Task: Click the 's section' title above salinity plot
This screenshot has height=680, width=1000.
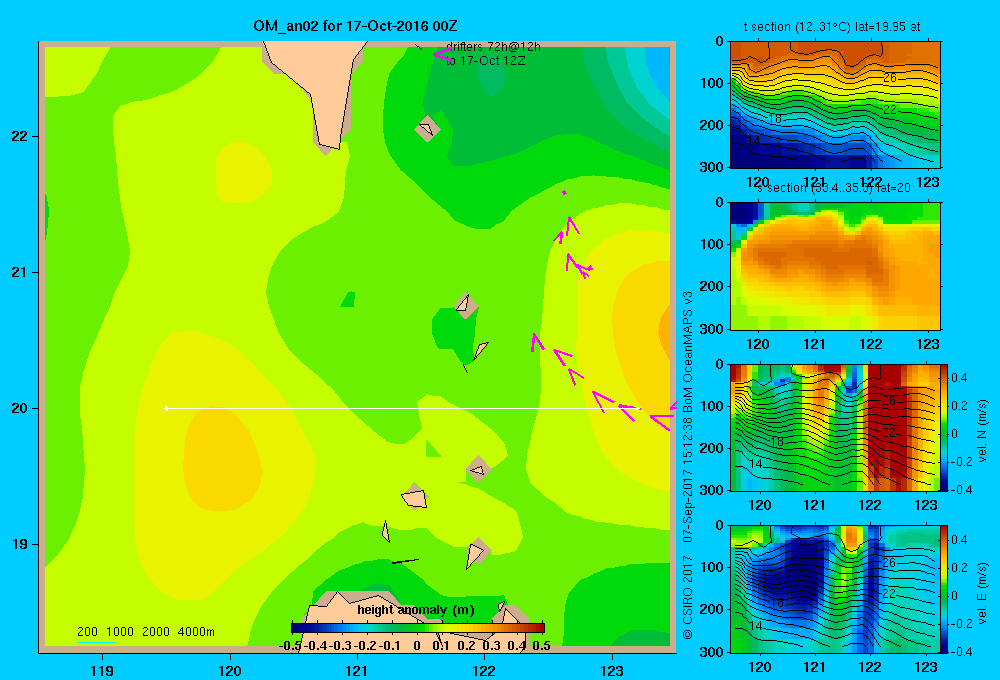Action: tap(833, 188)
